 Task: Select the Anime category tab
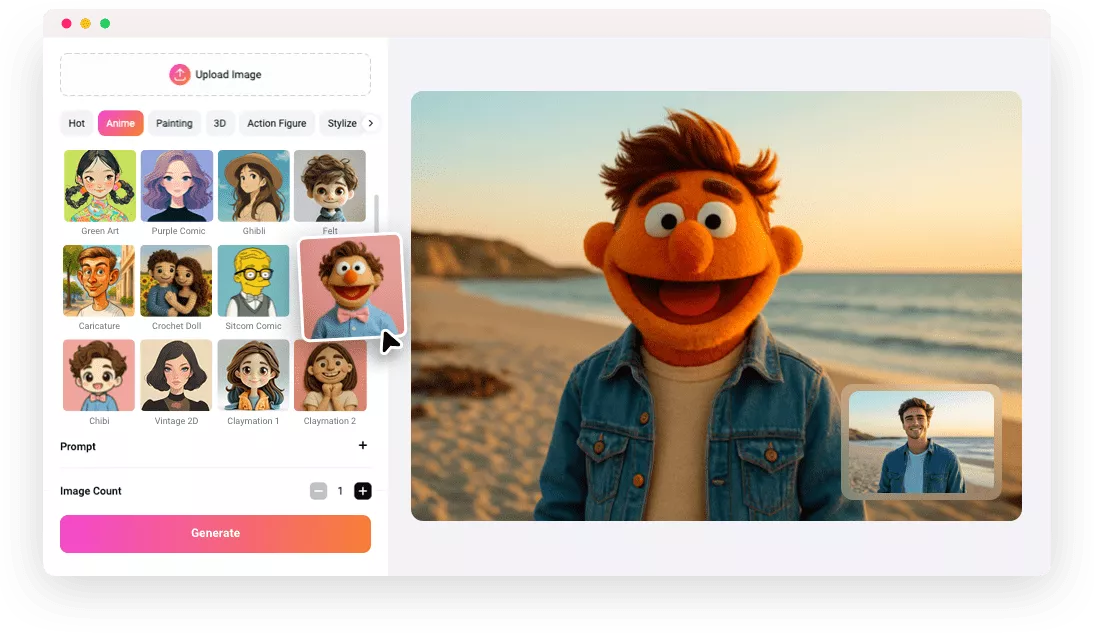[x=120, y=124]
